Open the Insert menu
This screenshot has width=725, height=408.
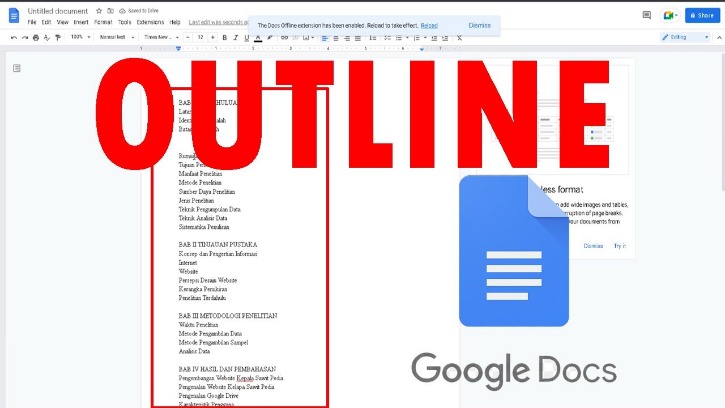[81, 22]
